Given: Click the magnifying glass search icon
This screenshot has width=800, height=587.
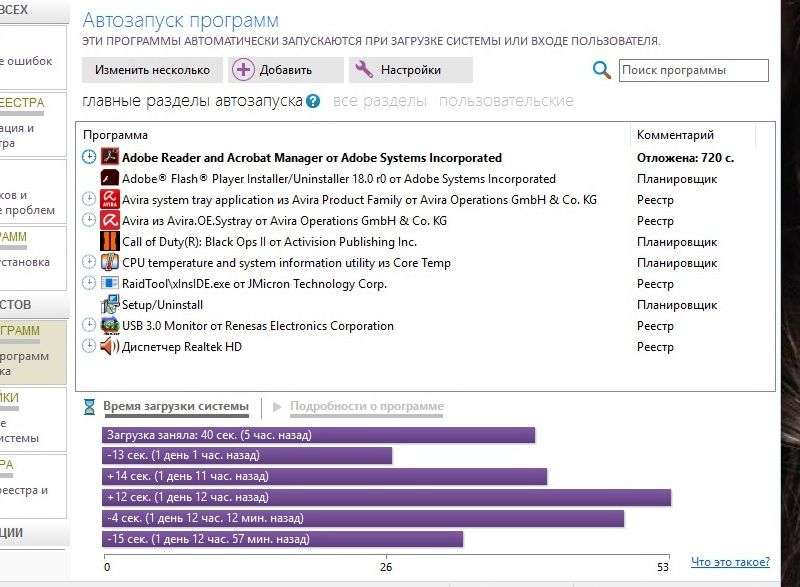Looking at the screenshot, I should (x=601, y=70).
